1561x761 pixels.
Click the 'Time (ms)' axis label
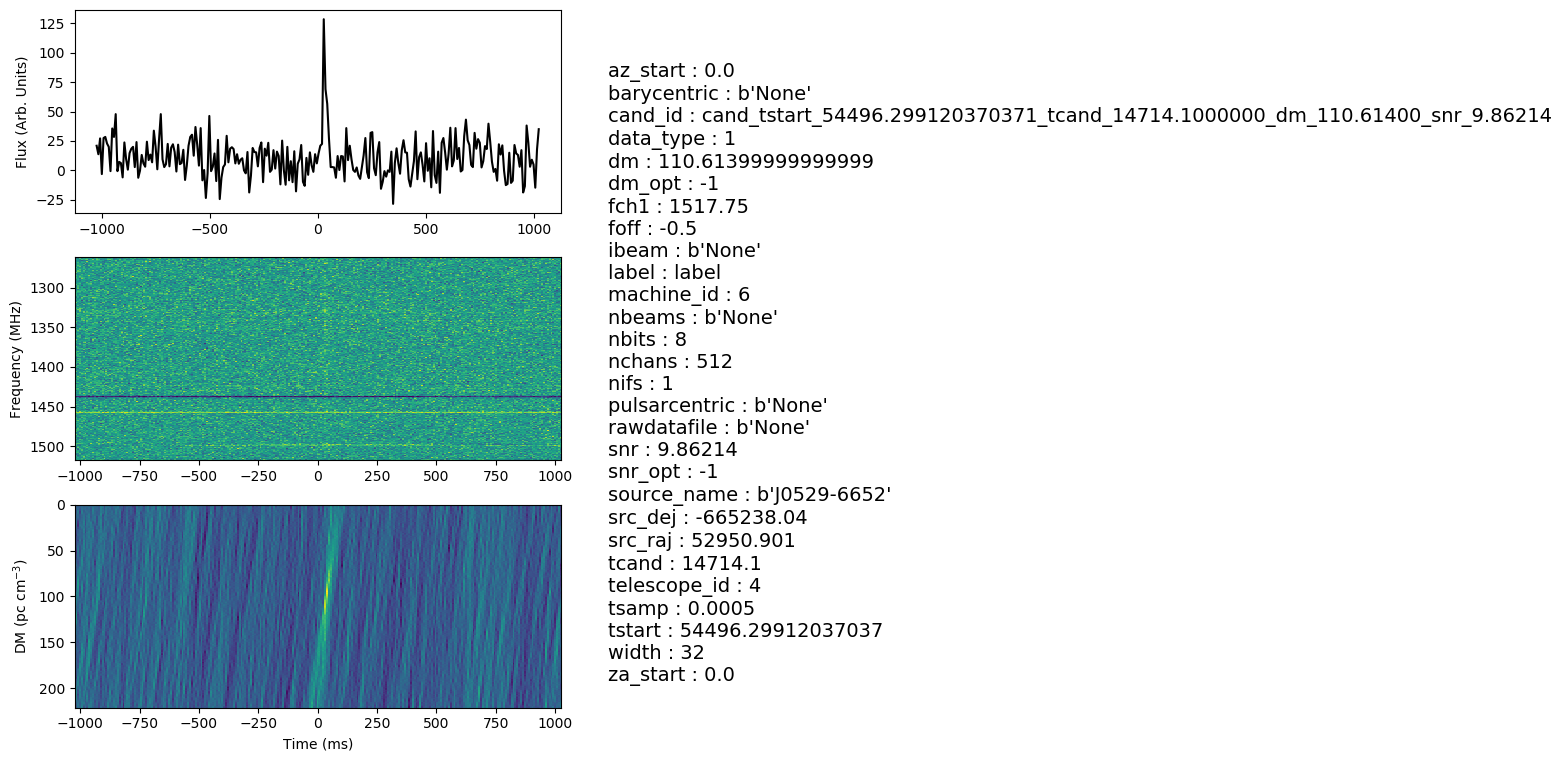(318, 744)
